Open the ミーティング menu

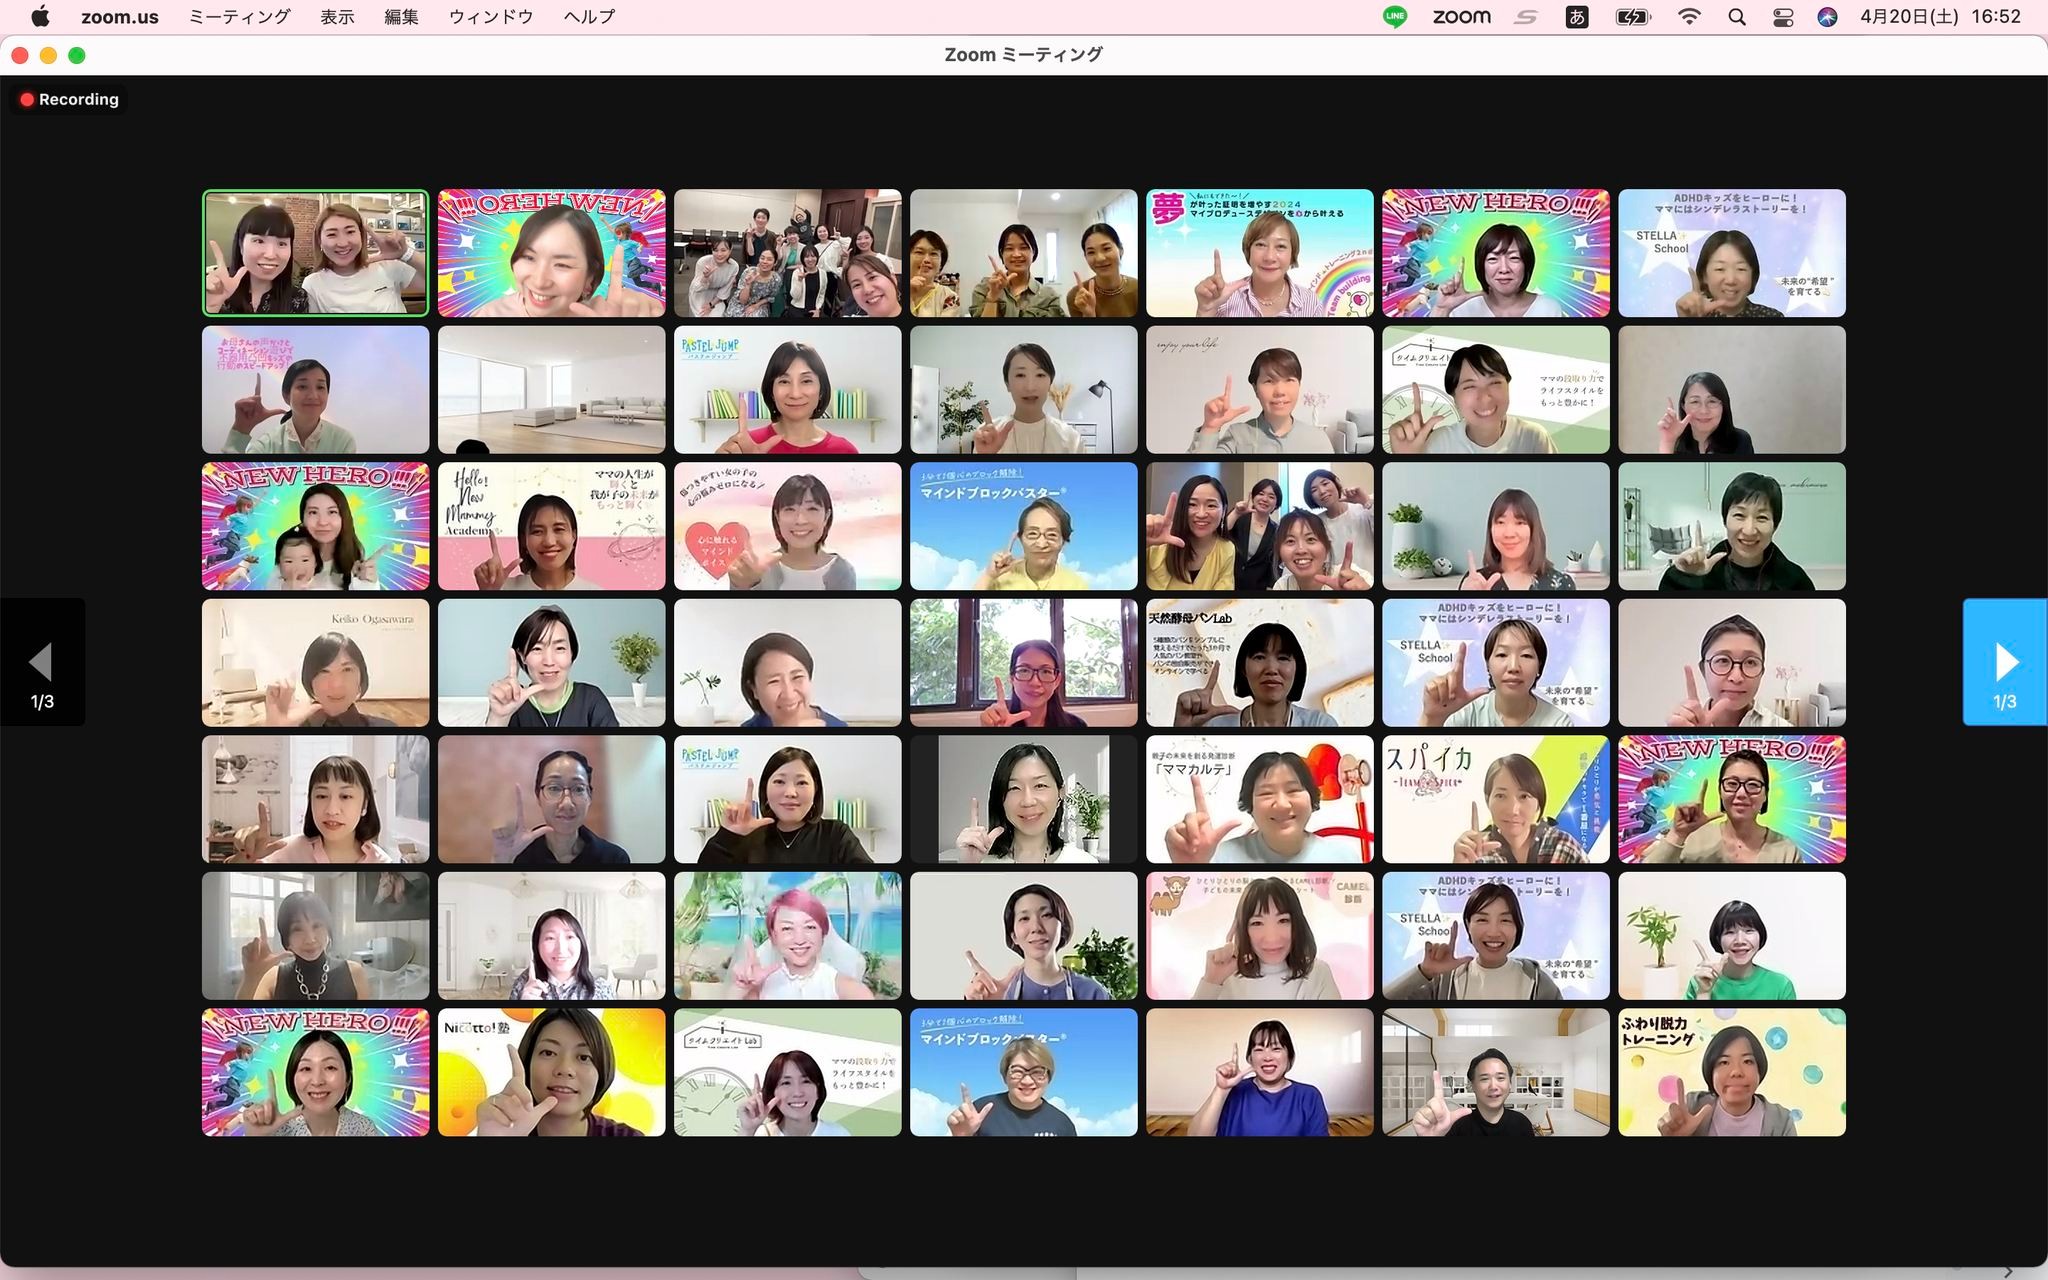(240, 17)
